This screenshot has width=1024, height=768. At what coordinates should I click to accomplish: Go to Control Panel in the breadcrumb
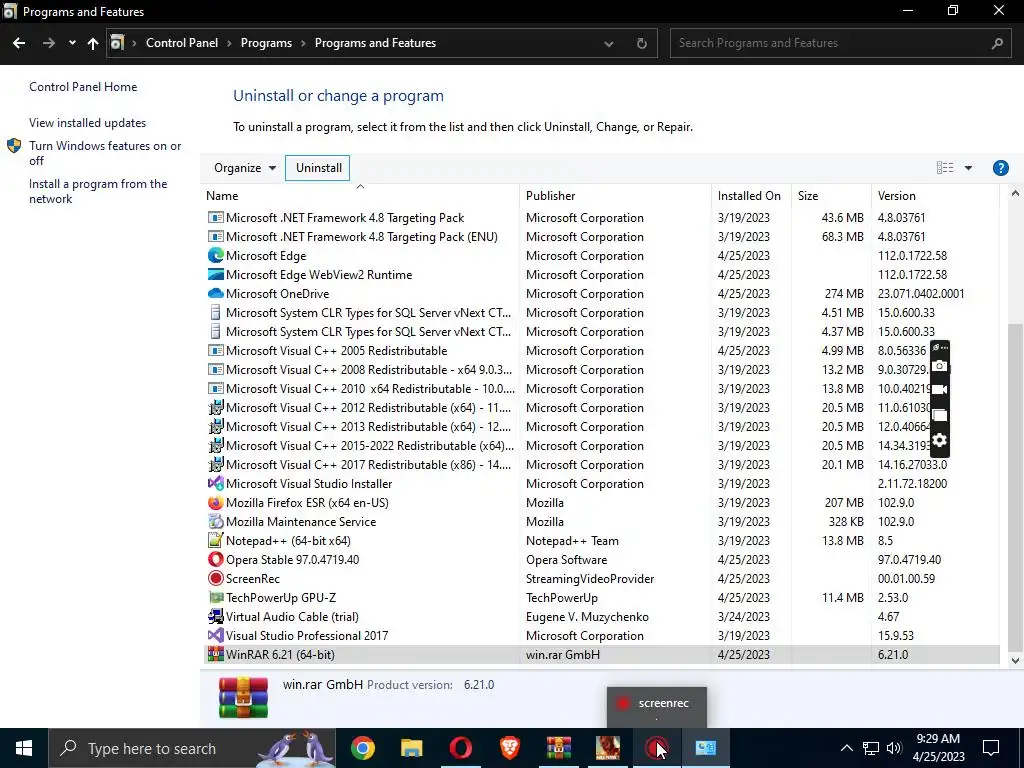click(182, 43)
